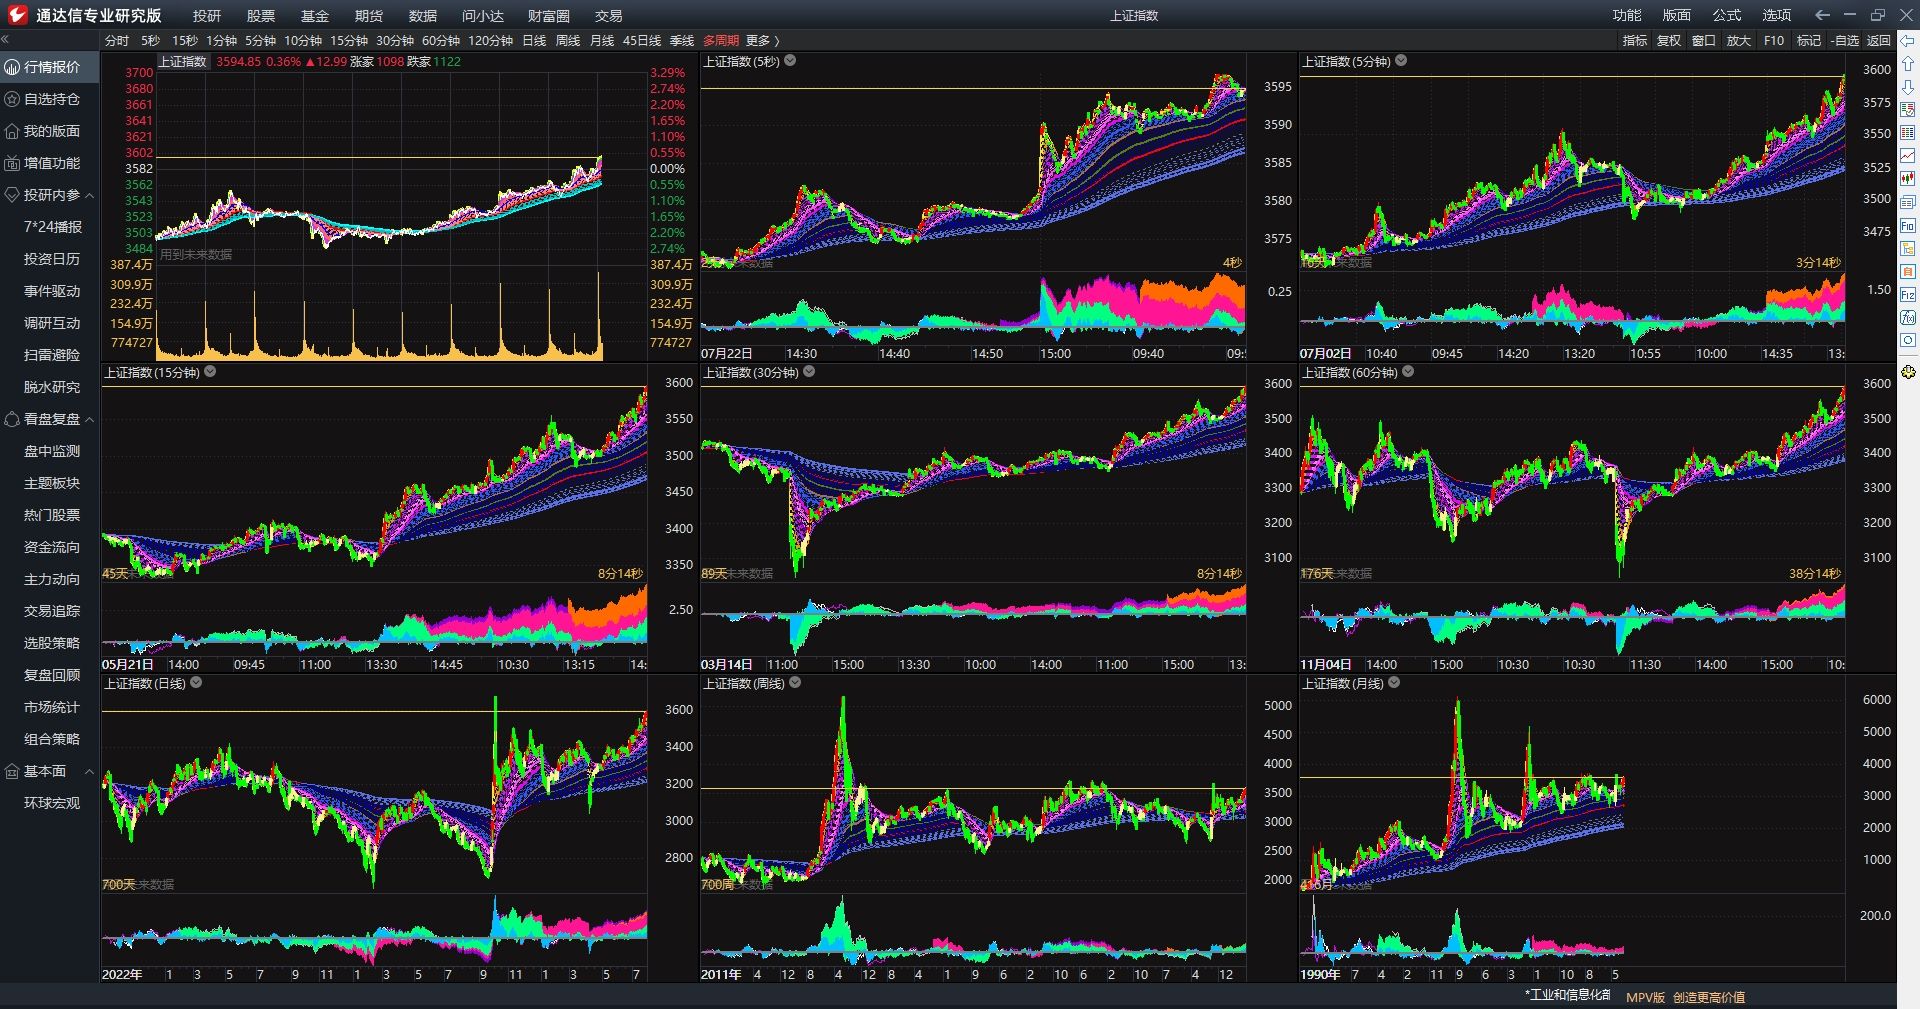
Task: Collapse the 投研内参 sidebar group
Action: (x=90, y=196)
